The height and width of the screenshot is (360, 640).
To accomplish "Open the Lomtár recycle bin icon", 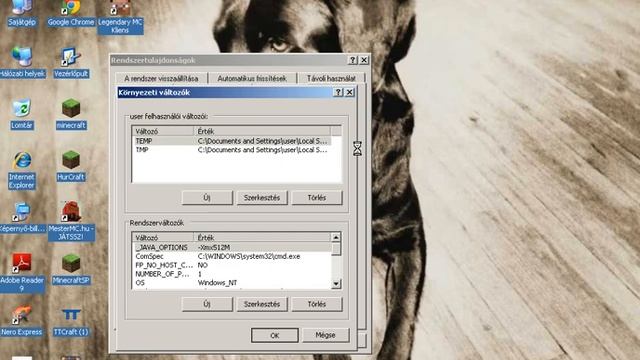I will pyautogui.click(x=22, y=114).
